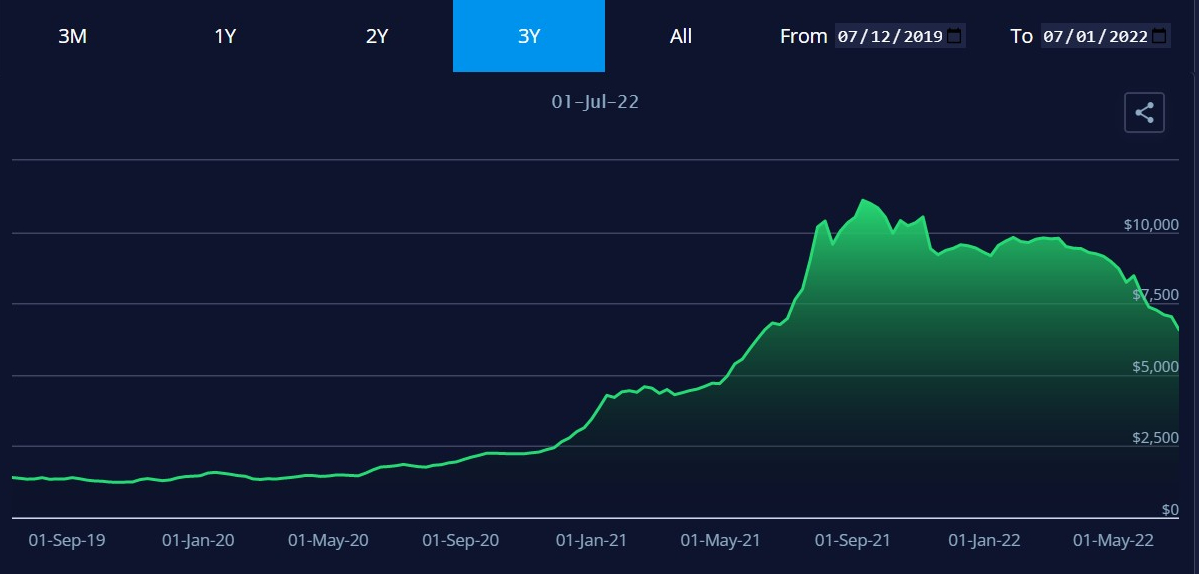Viewport: 1199px width, 574px height.
Task: Click the 01-May-22 axis date
Action: [1114, 540]
